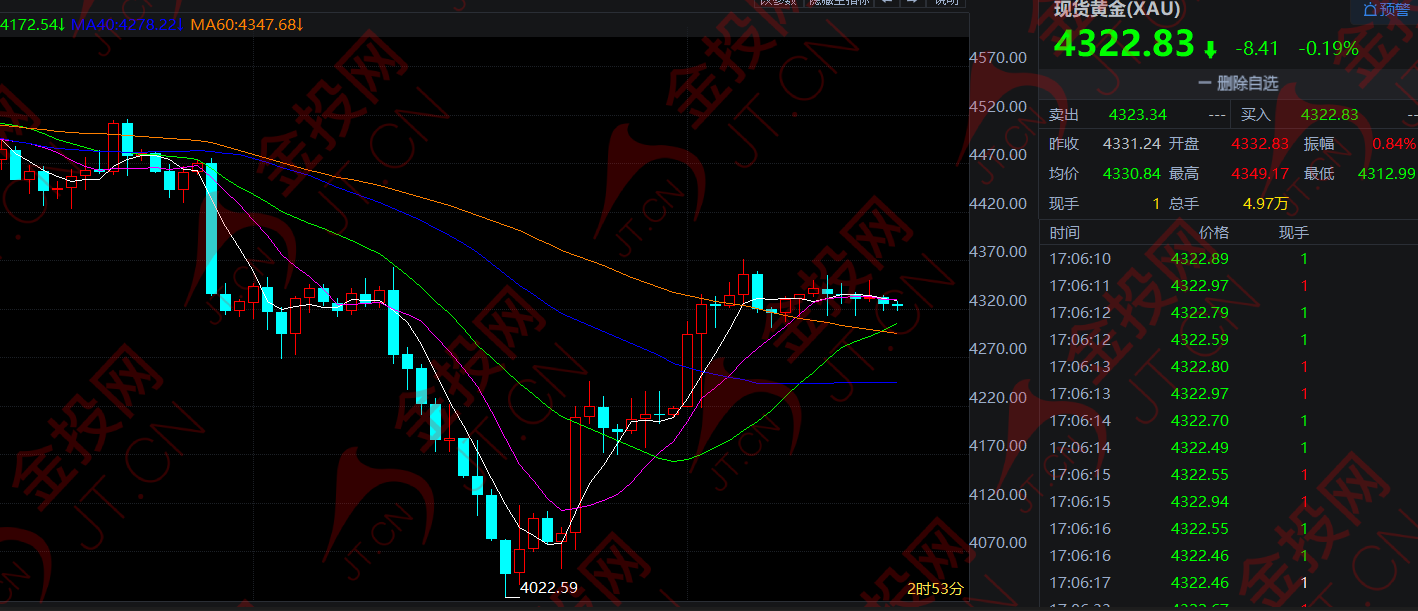Click the 4070.00 price axis label
This screenshot has width=1418, height=611.
[x=998, y=543]
